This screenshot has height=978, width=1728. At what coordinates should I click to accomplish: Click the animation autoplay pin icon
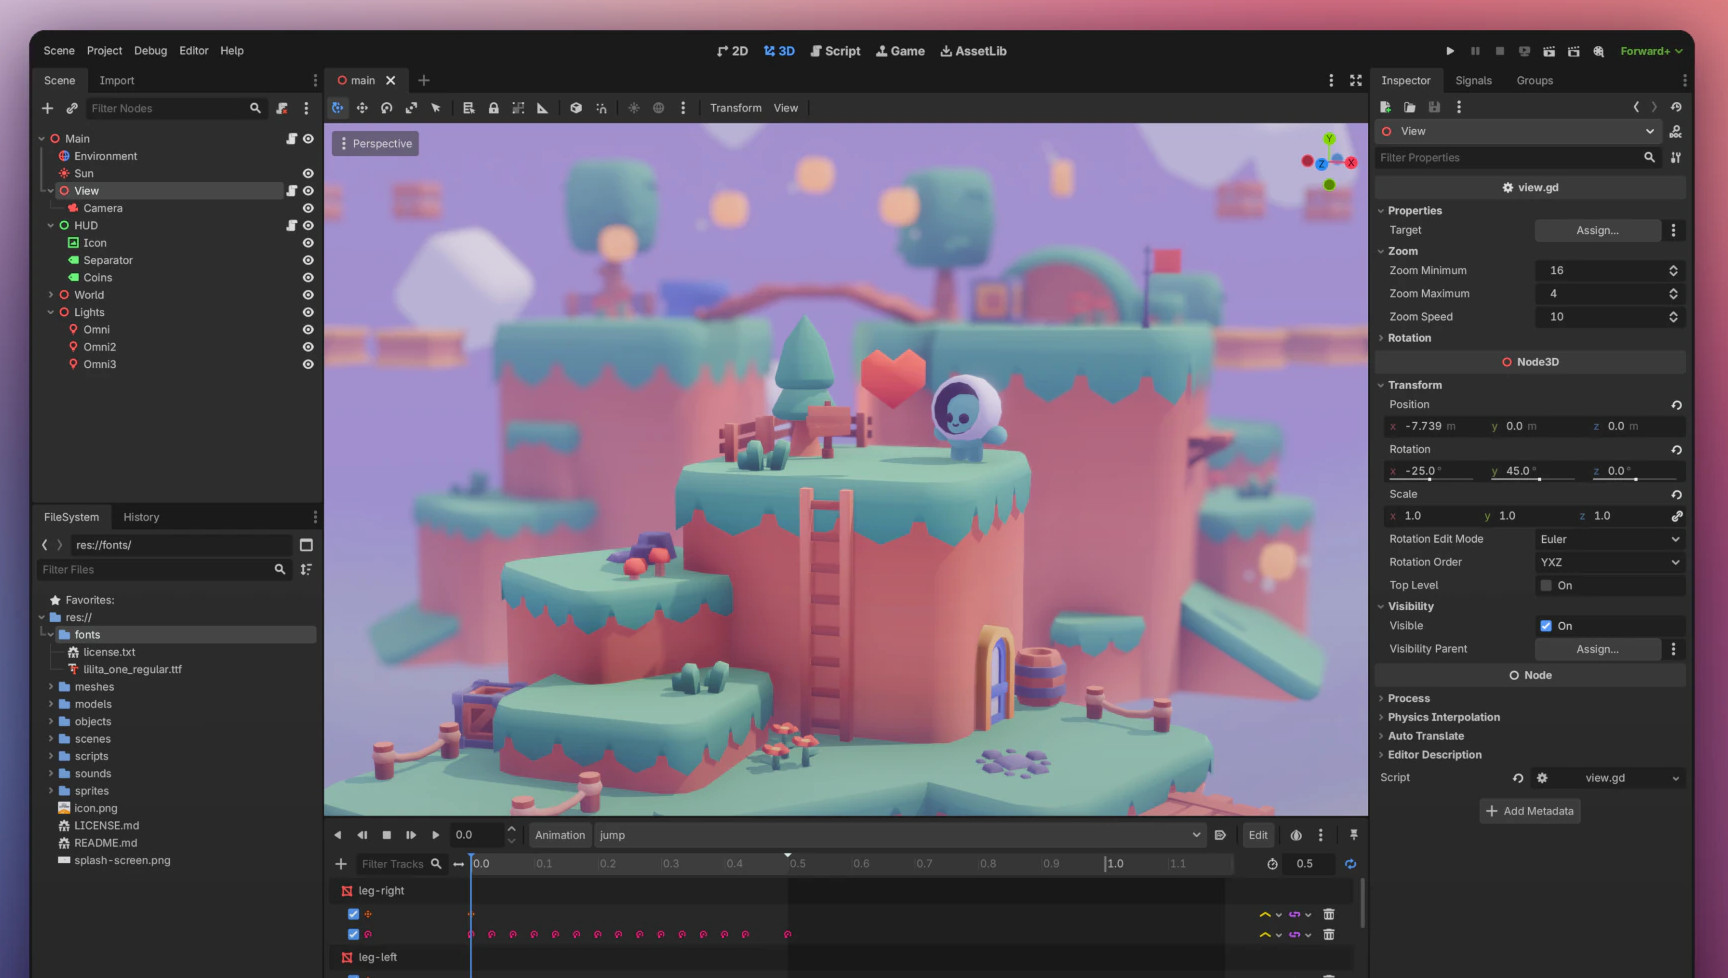pos(1354,835)
